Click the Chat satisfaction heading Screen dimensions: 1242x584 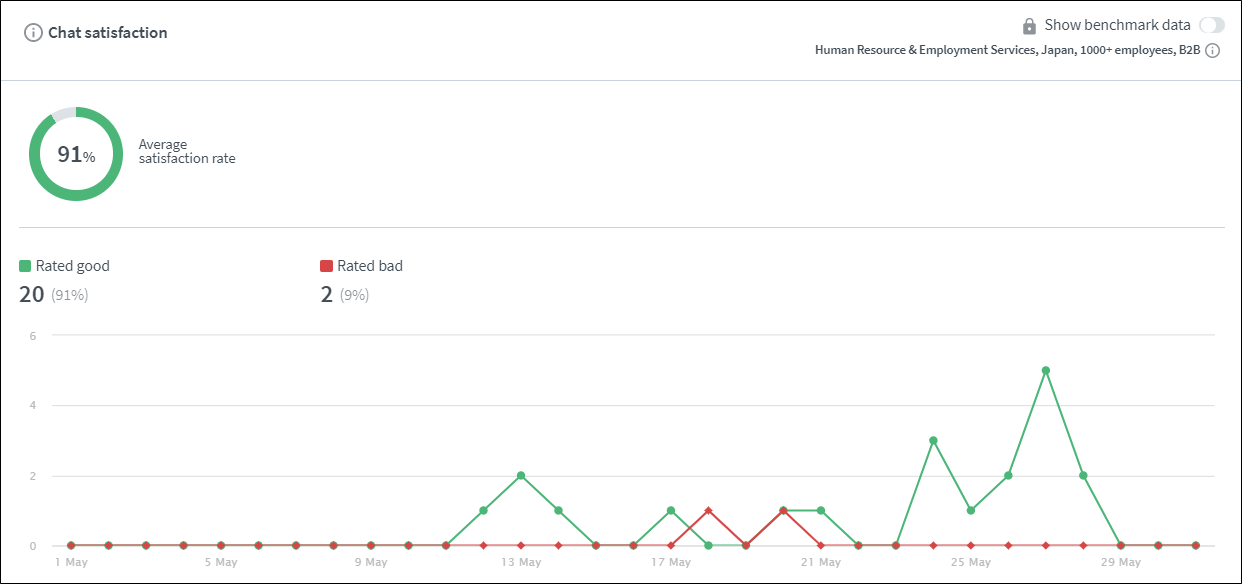pos(108,33)
